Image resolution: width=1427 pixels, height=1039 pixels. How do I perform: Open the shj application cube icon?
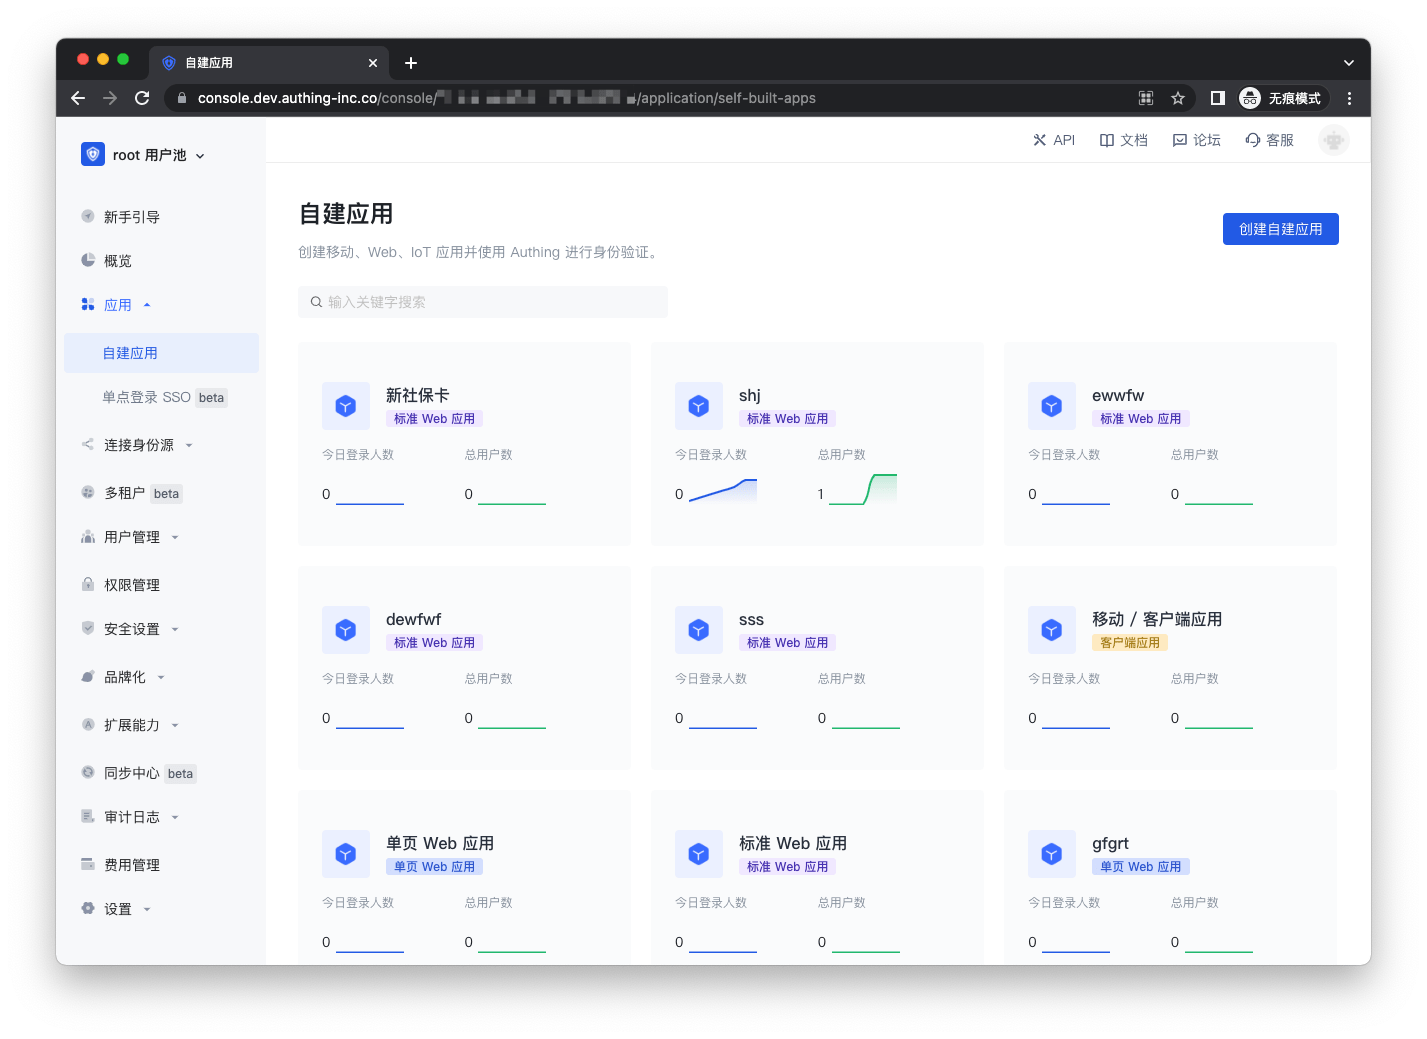click(699, 406)
